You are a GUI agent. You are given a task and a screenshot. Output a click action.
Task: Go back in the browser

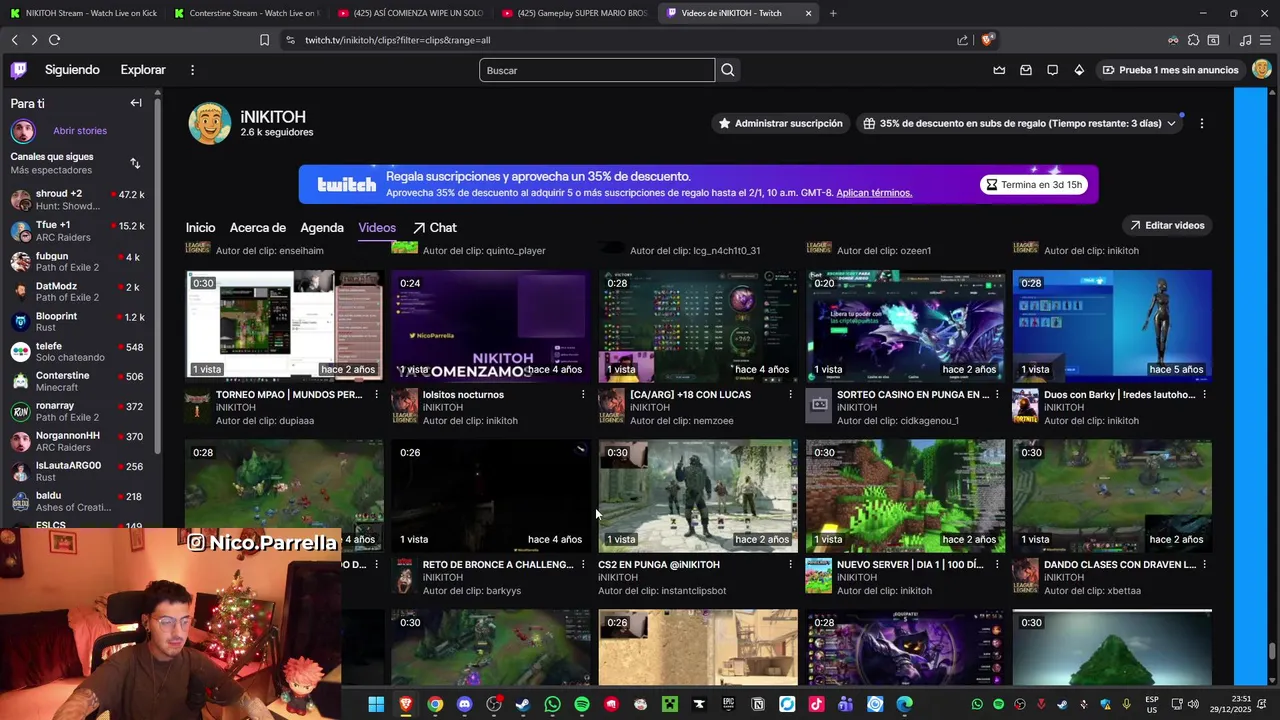(x=14, y=40)
